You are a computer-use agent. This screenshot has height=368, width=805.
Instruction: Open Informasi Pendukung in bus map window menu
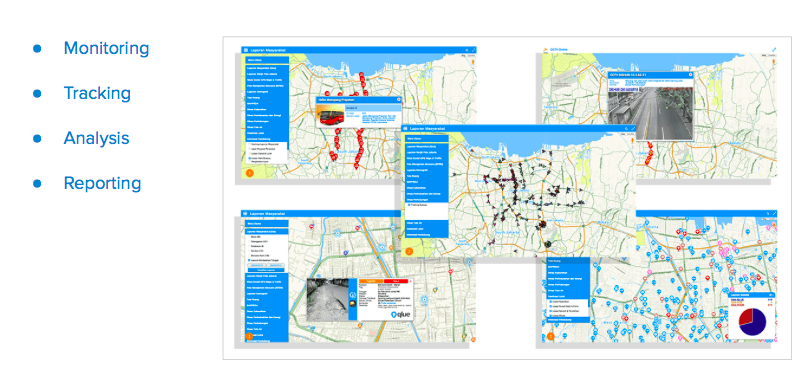point(267,139)
